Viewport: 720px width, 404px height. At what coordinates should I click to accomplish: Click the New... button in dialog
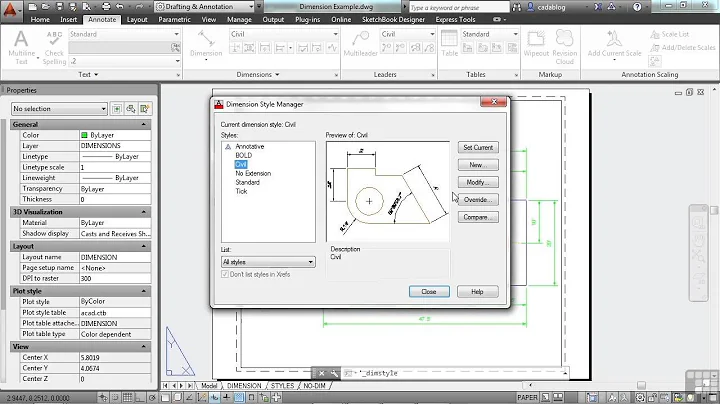click(478, 165)
